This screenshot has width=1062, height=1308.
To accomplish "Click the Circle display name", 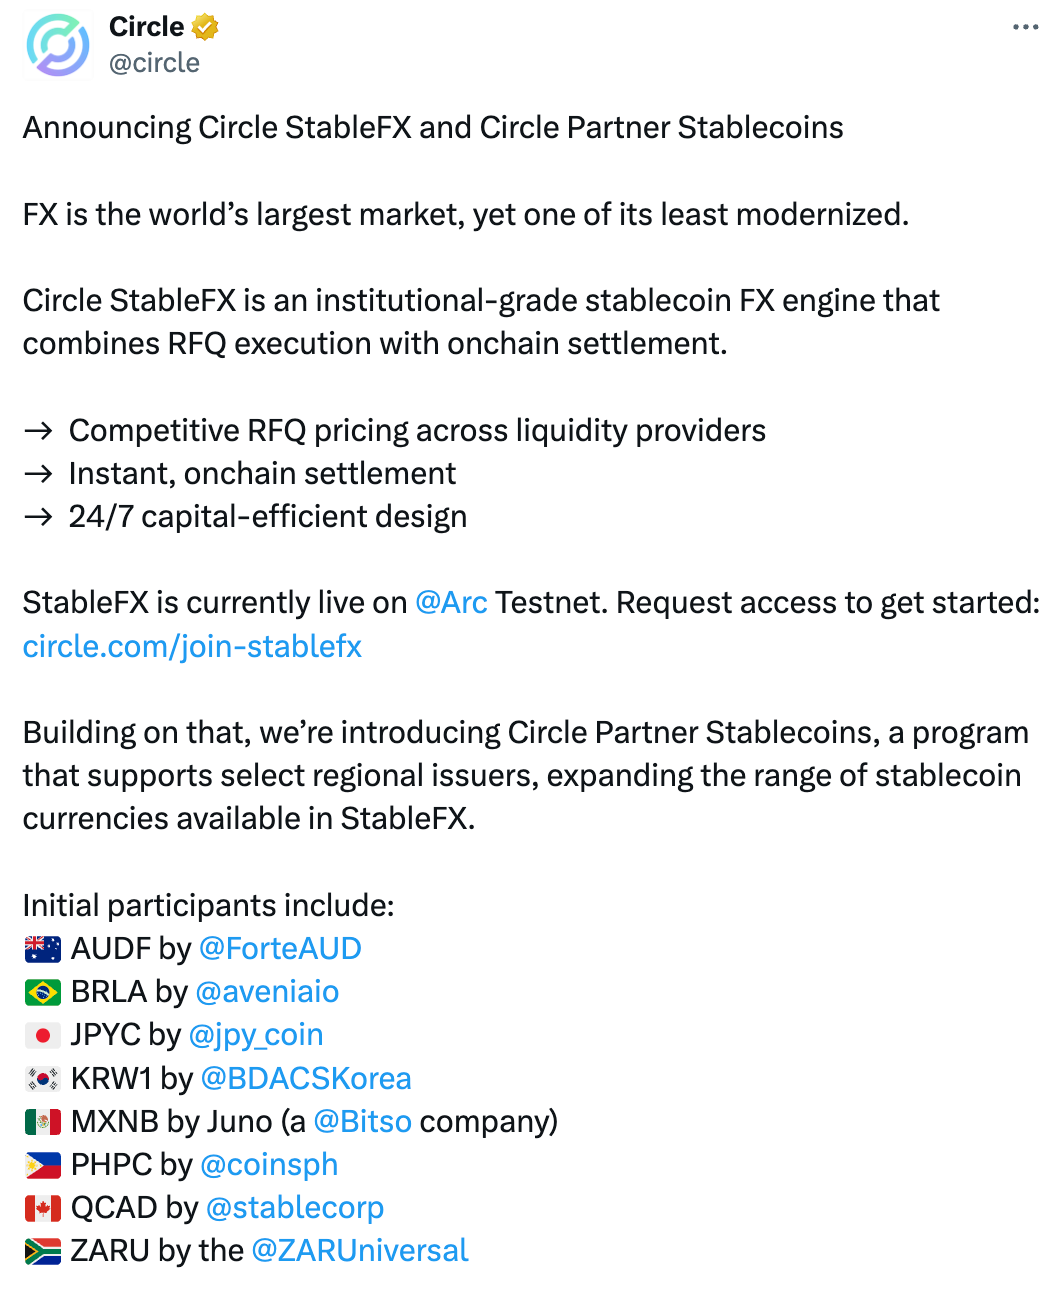I will coord(146,27).
